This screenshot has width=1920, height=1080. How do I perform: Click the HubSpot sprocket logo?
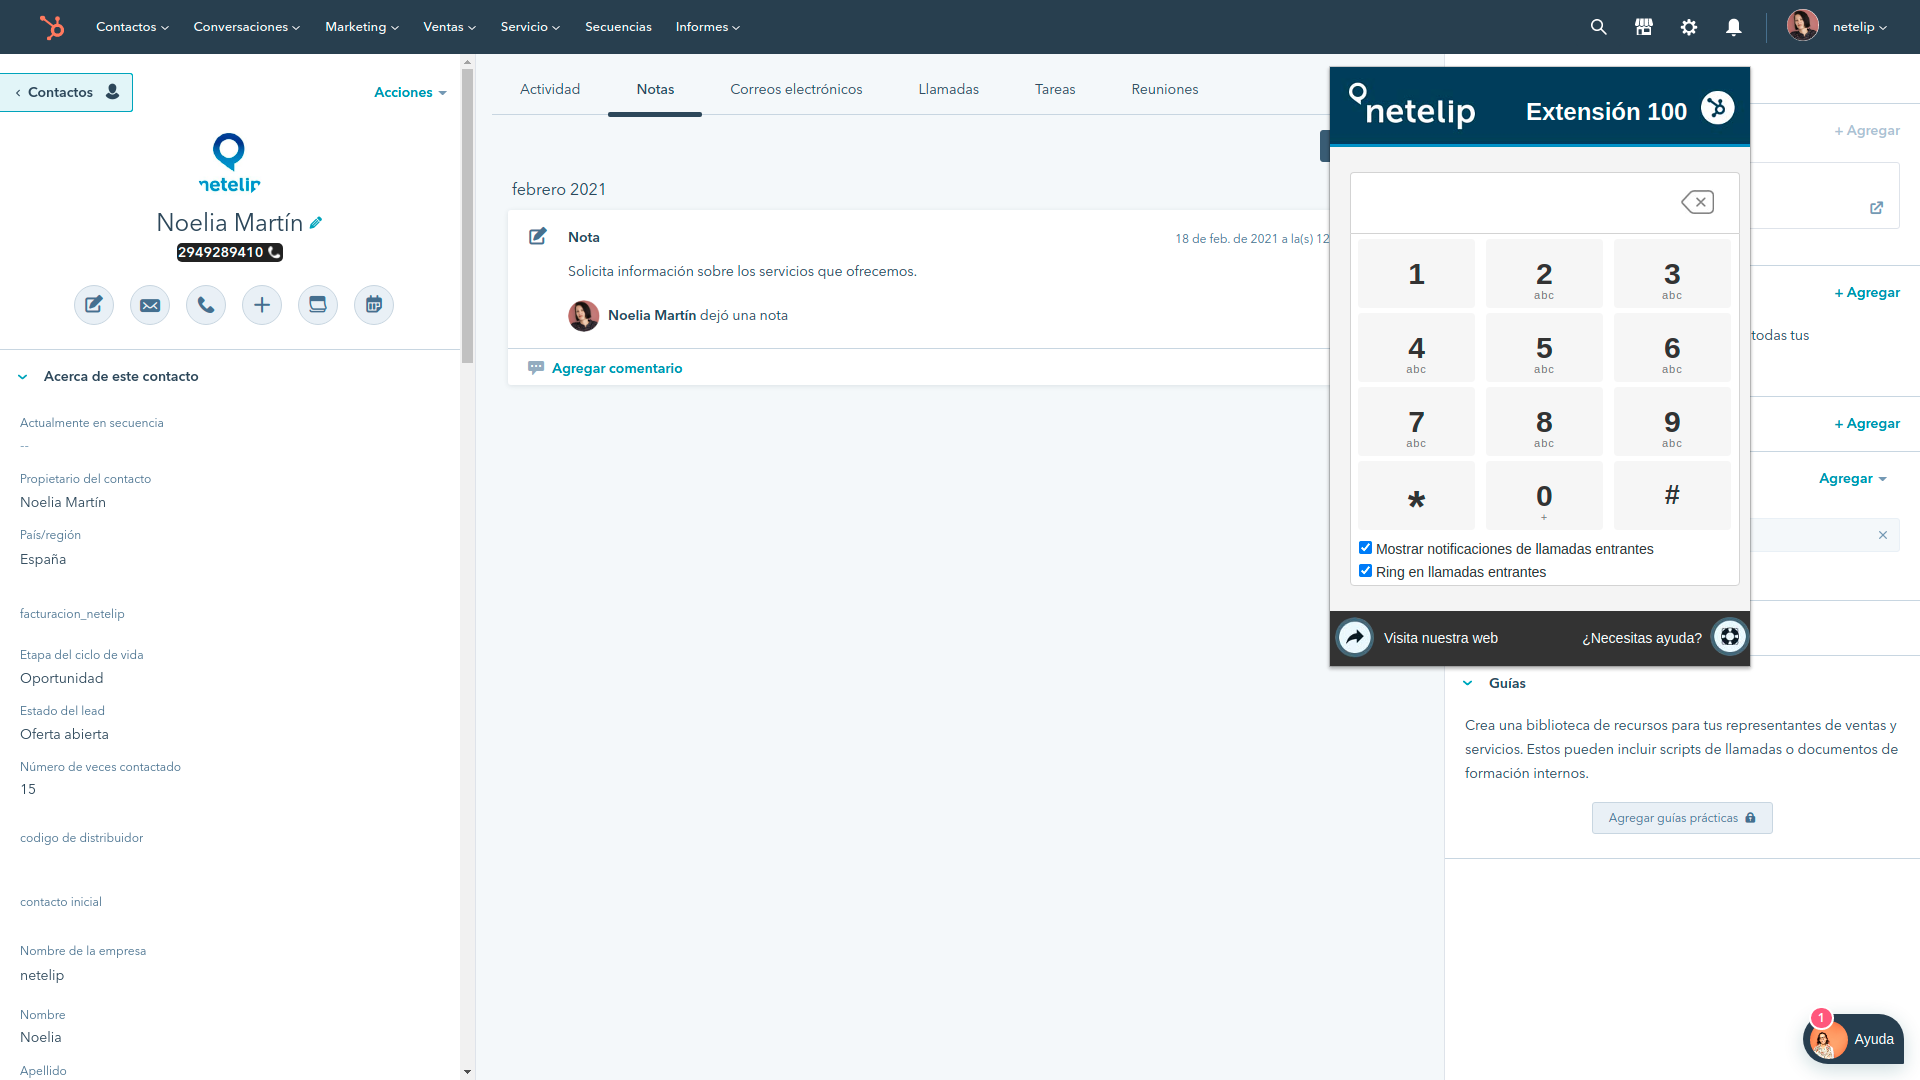(52, 27)
